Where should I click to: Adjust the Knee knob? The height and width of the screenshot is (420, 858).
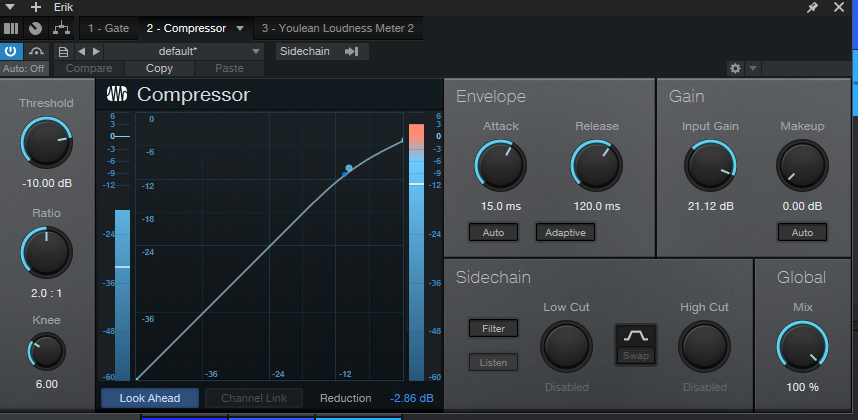47,351
